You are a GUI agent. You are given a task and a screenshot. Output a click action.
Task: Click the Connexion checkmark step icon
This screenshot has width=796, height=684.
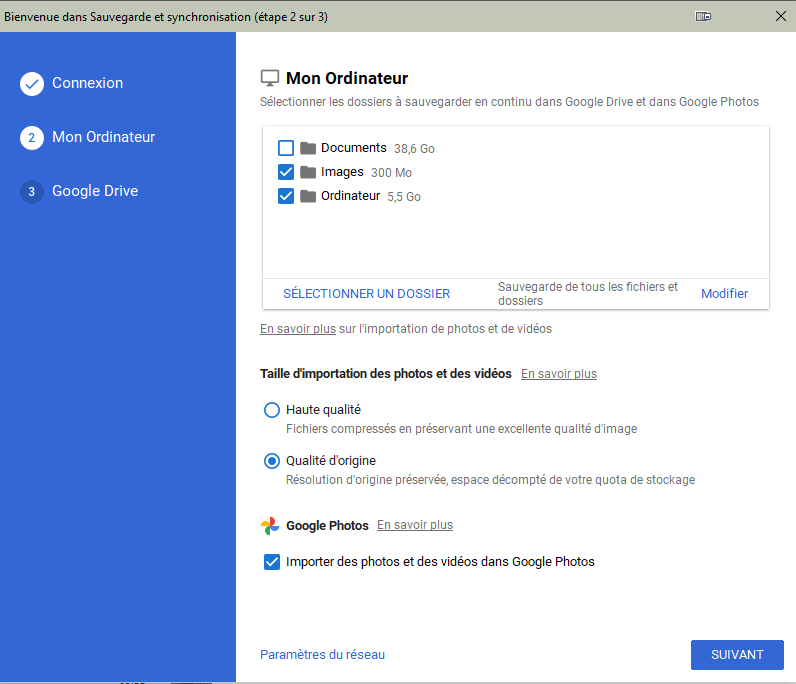pos(32,84)
